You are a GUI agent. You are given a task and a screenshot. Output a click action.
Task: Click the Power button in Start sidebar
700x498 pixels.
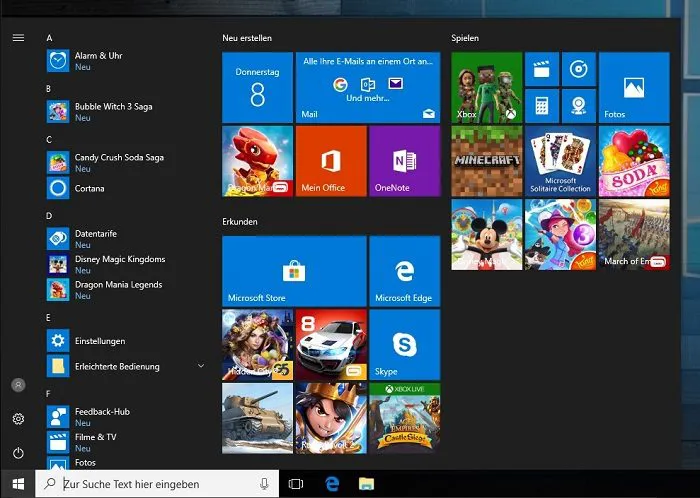(18, 453)
